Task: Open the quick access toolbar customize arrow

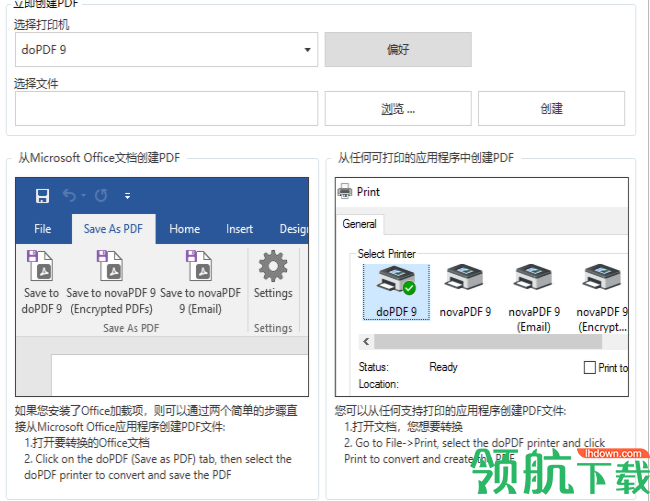Action: (x=127, y=196)
